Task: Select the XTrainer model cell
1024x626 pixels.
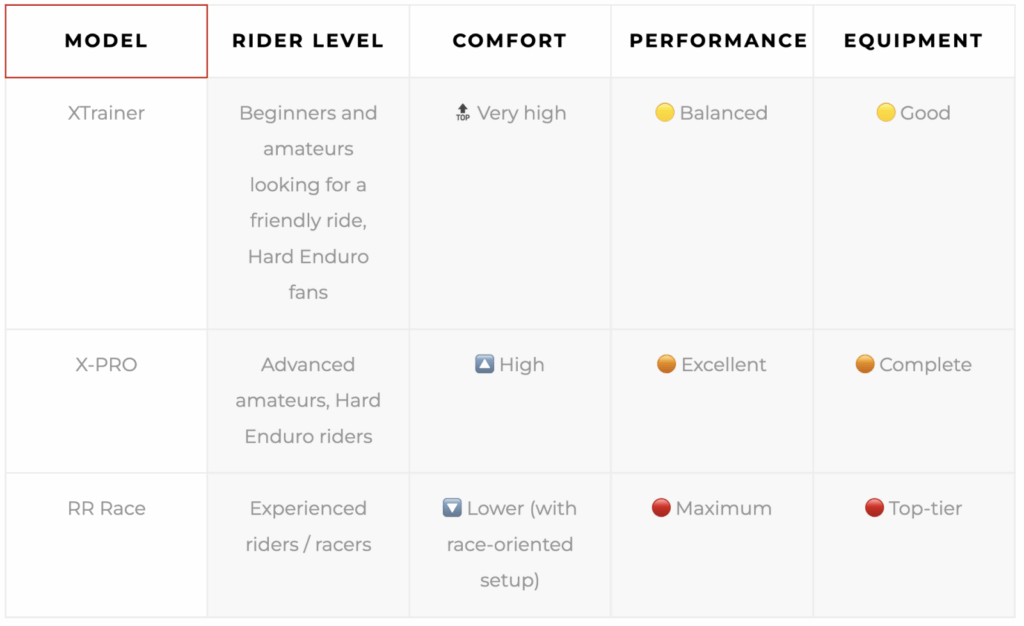Action: coord(106,203)
